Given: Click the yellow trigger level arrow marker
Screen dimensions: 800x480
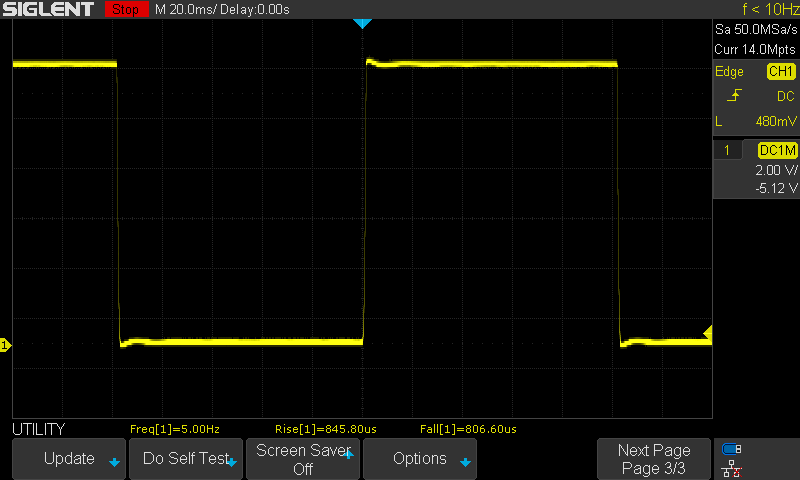Looking at the screenshot, I should point(708,334).
